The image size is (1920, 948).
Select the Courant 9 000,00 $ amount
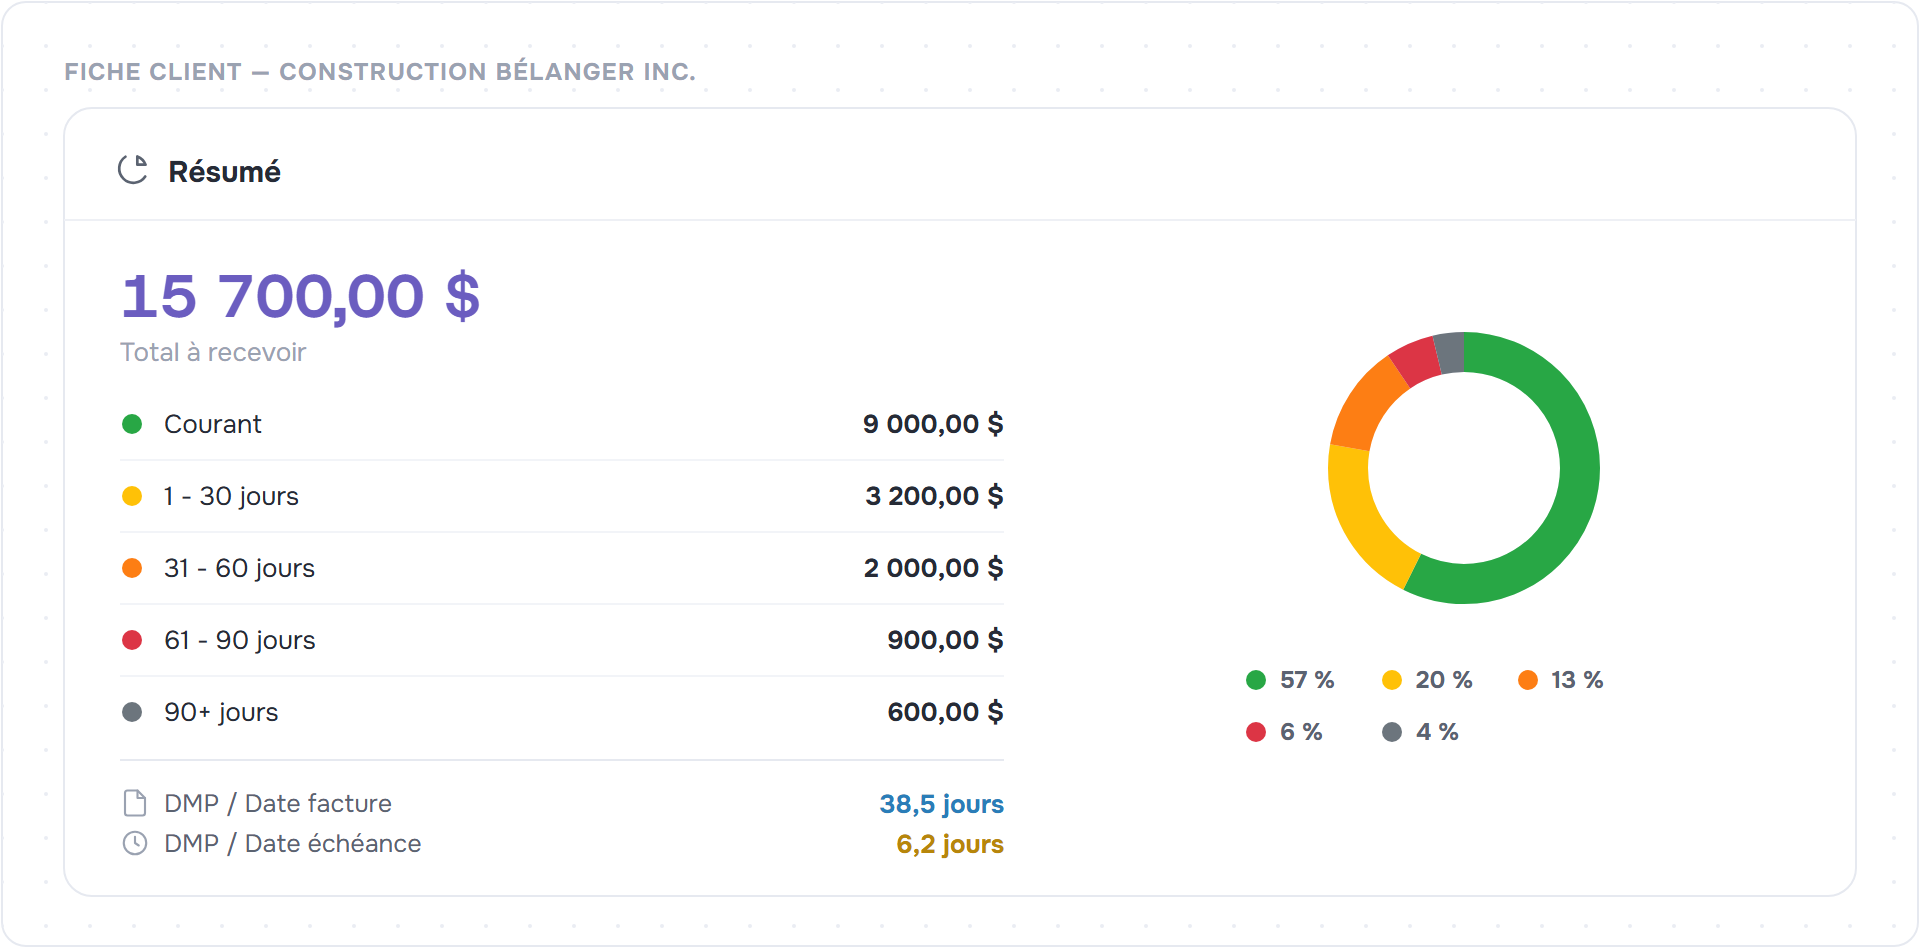(x=933, y=424)
